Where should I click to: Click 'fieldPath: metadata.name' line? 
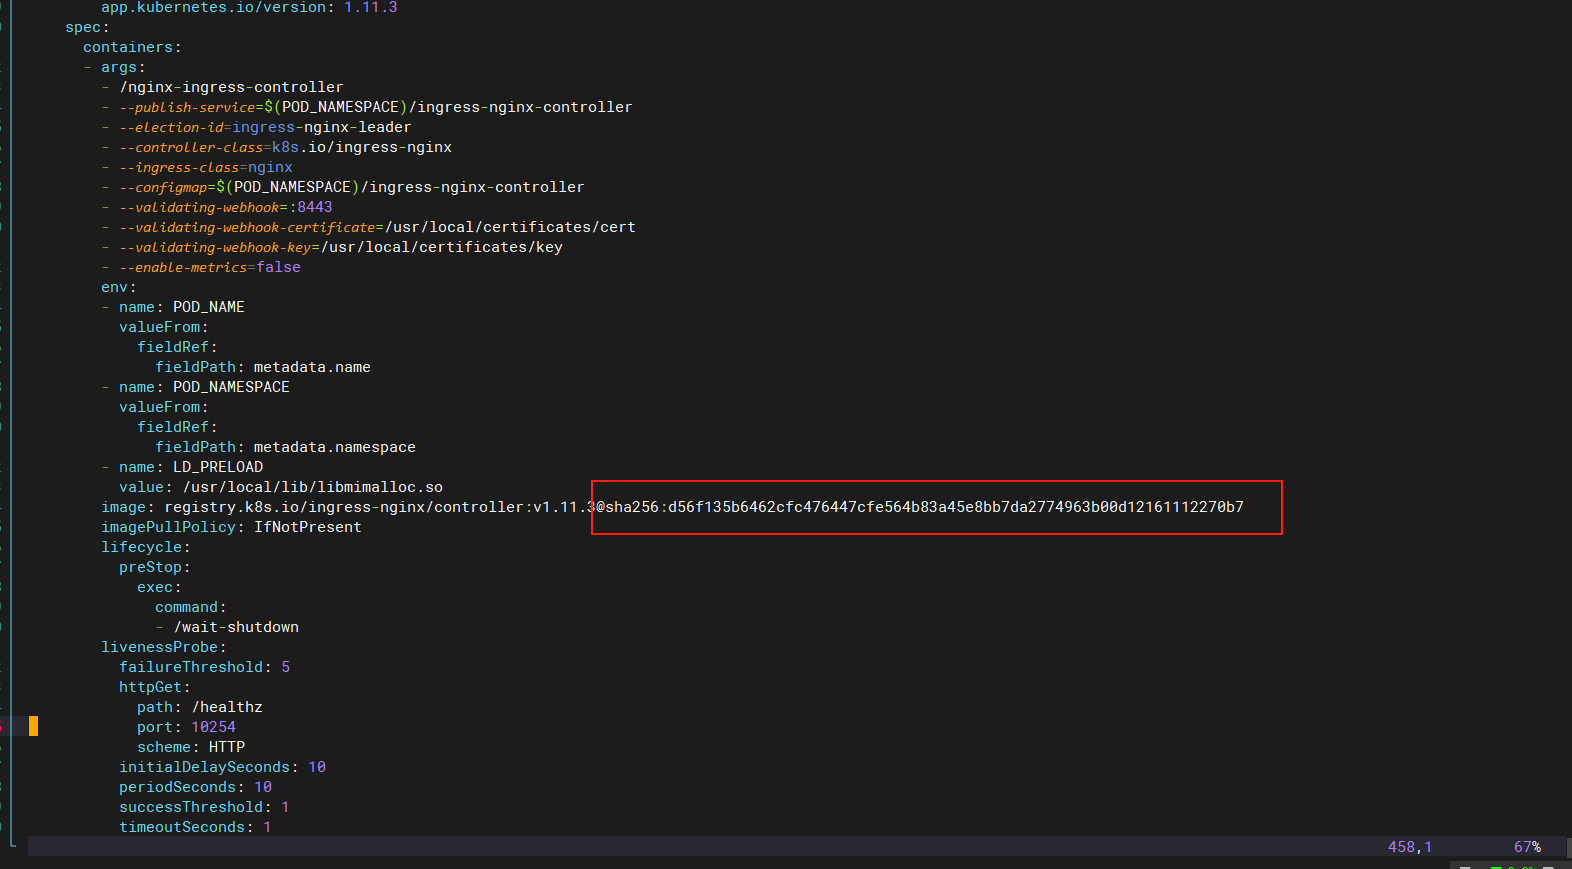pyautogui.click(x=263, y=367)
